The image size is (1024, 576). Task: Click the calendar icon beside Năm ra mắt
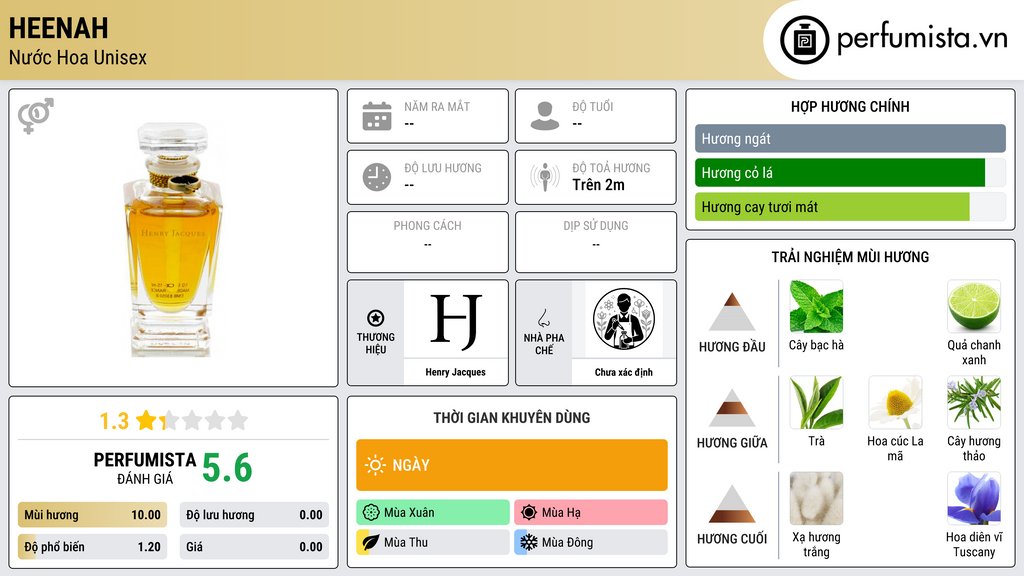coord(377,116)
